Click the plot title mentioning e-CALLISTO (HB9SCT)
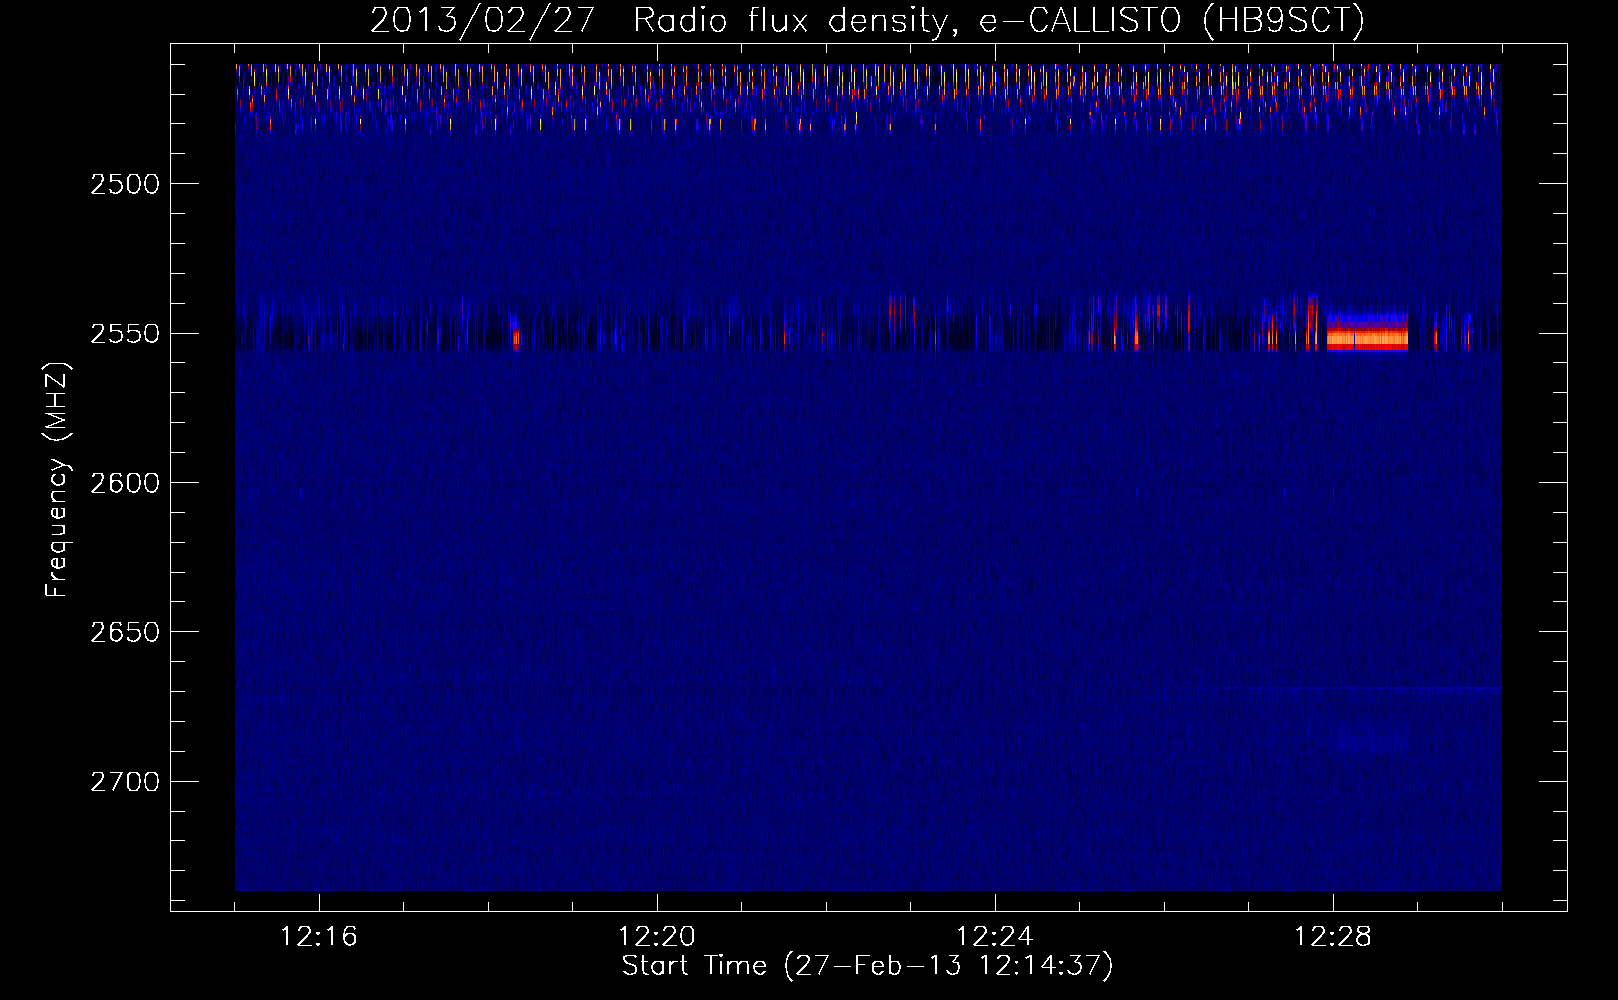Viewport: 1618px width, 1000px height. [867, 20]
